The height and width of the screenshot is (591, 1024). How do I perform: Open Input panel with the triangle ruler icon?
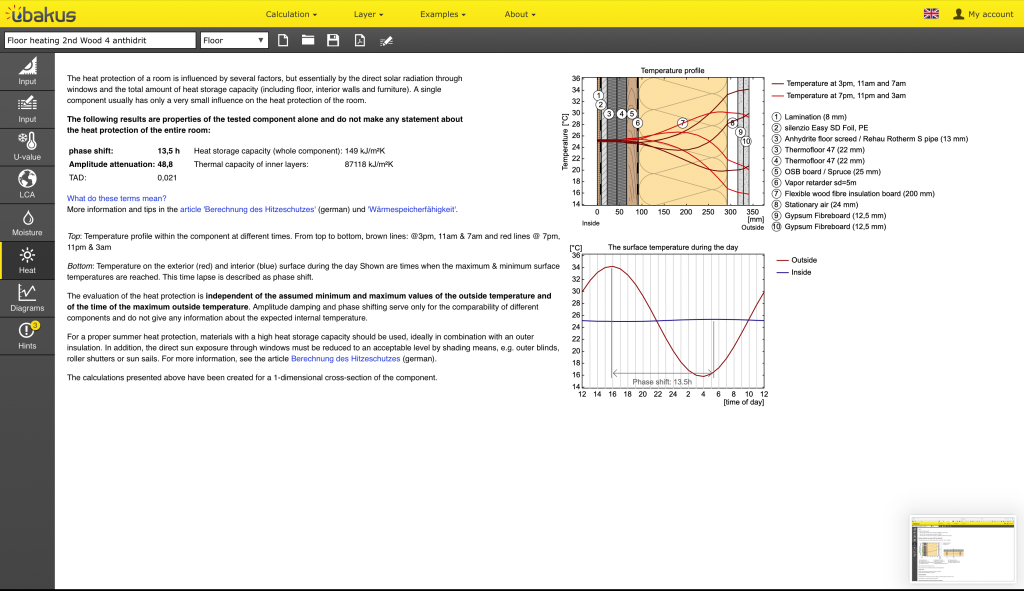(27, 71)
